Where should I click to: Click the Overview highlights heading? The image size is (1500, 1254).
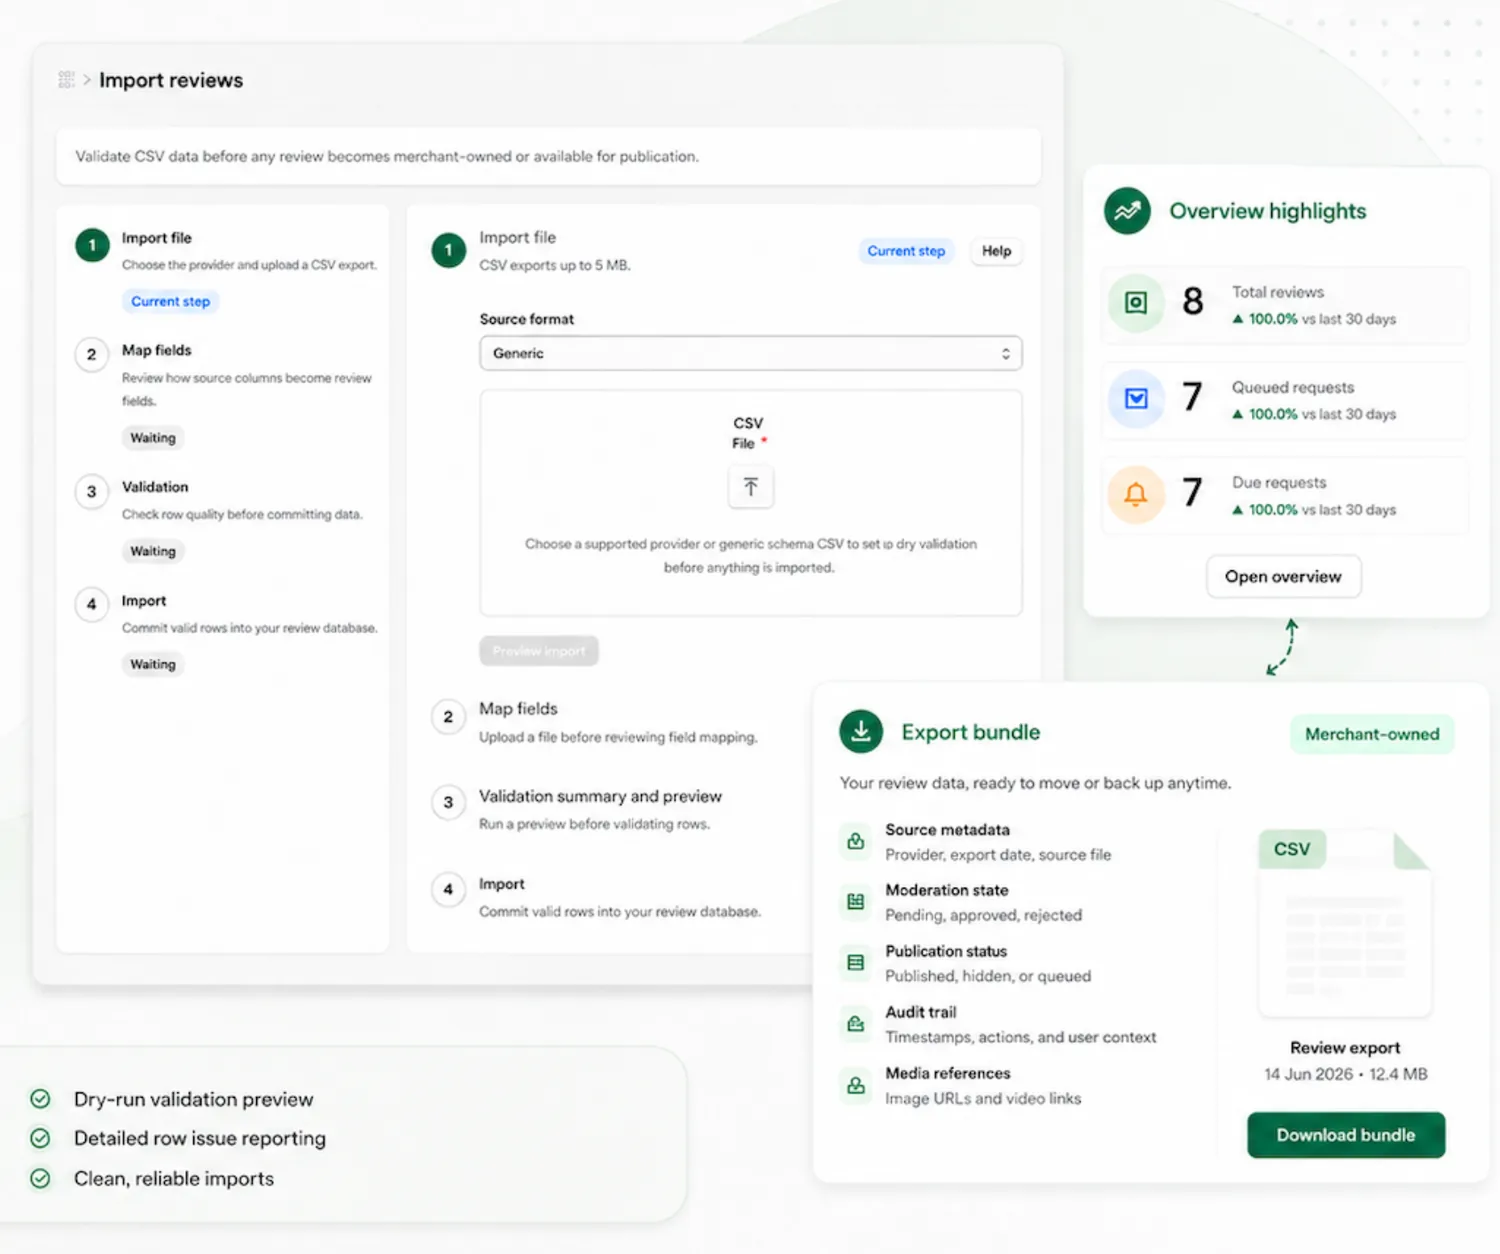tap(1268, 211)
